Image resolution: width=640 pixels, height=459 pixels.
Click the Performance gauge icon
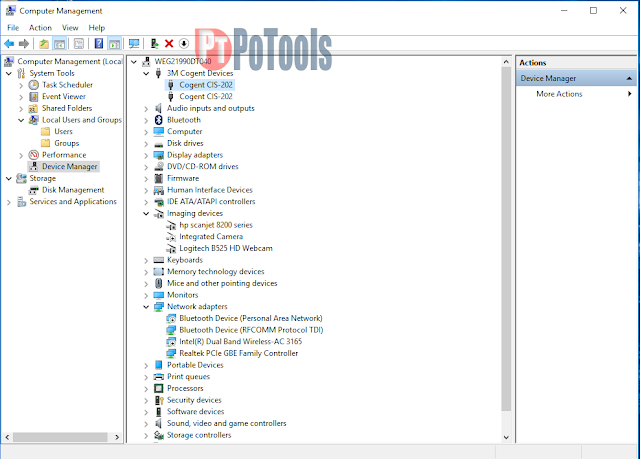point(33,155)
